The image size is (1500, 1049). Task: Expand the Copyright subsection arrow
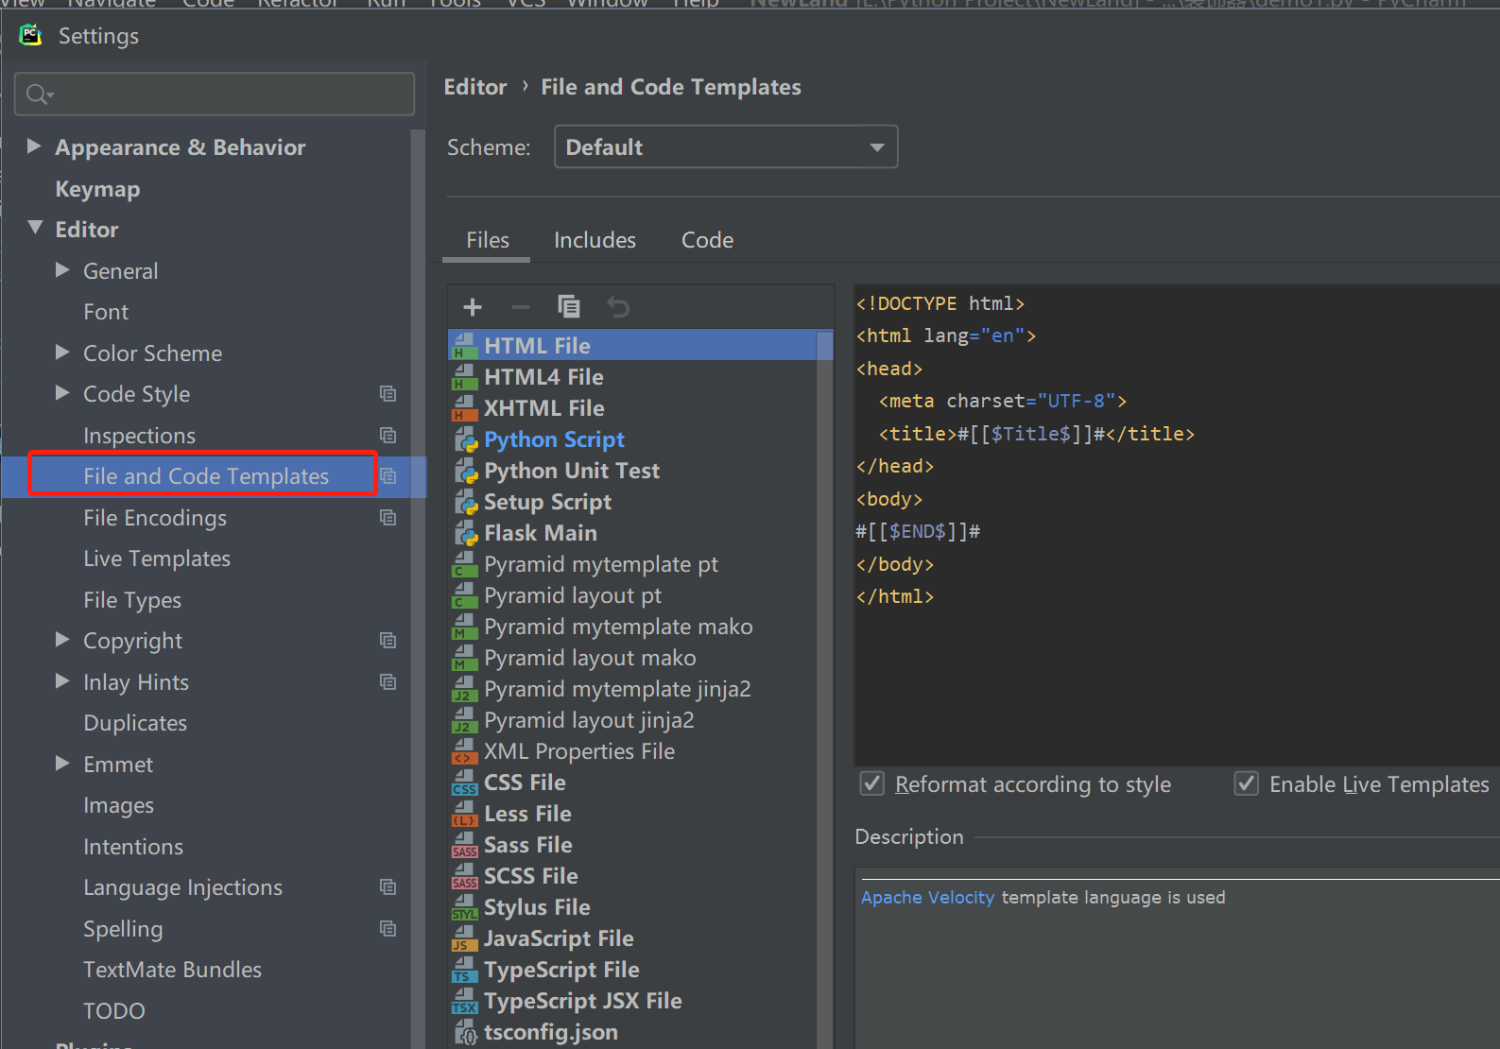[62, 640]
